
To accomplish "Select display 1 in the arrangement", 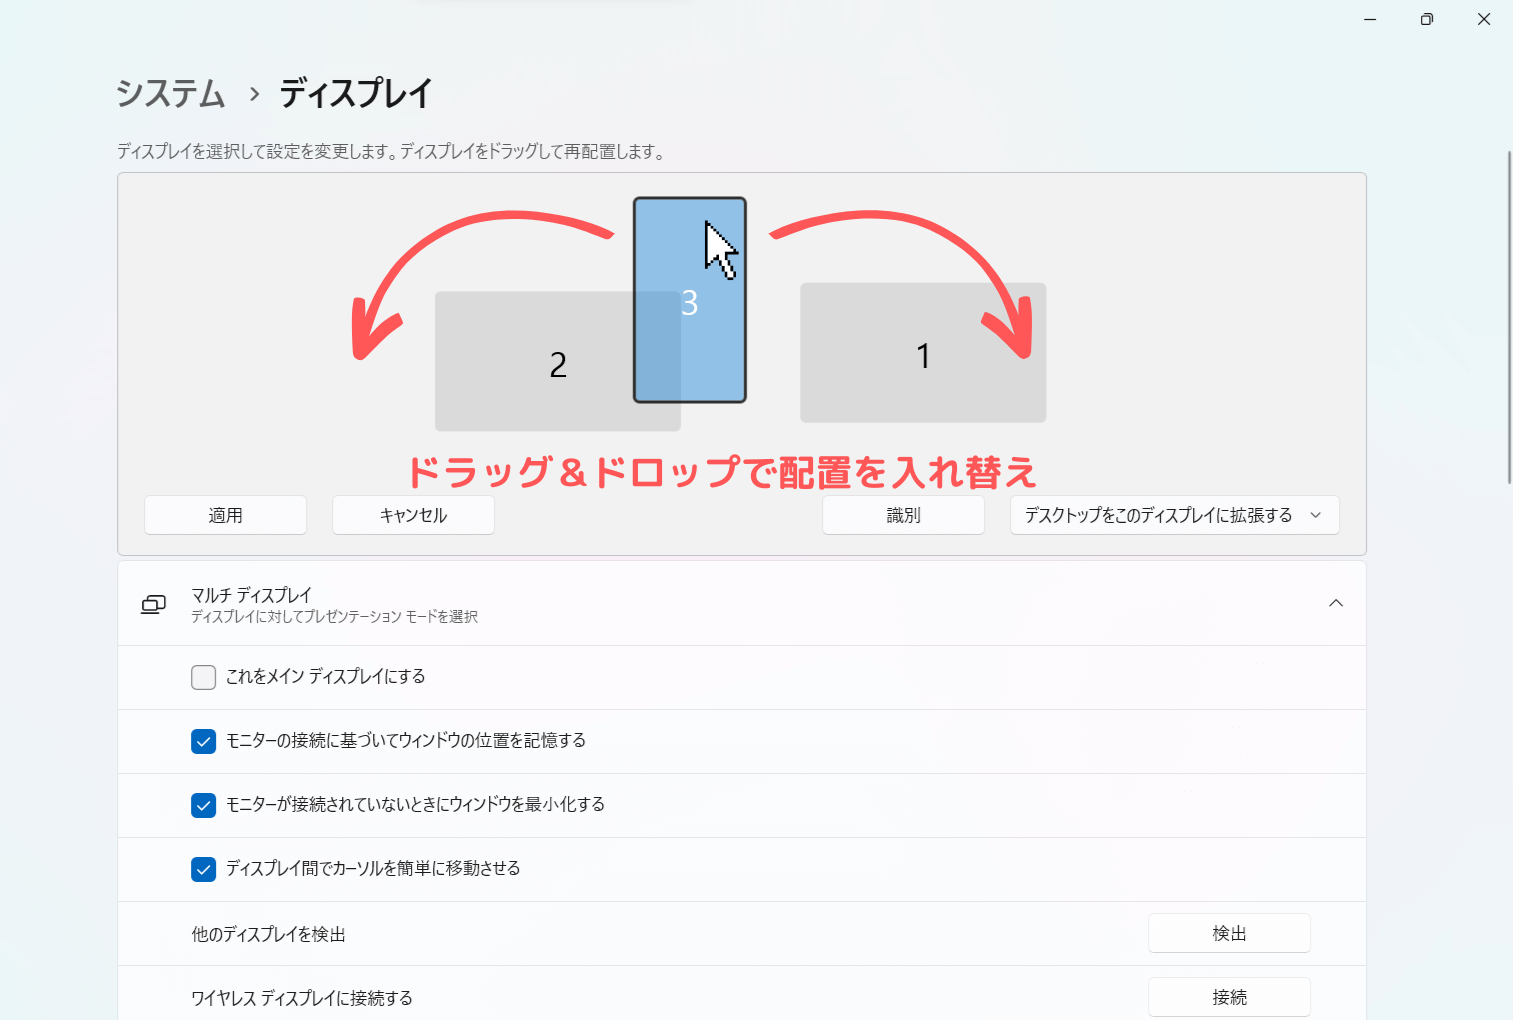I will 922,353.
